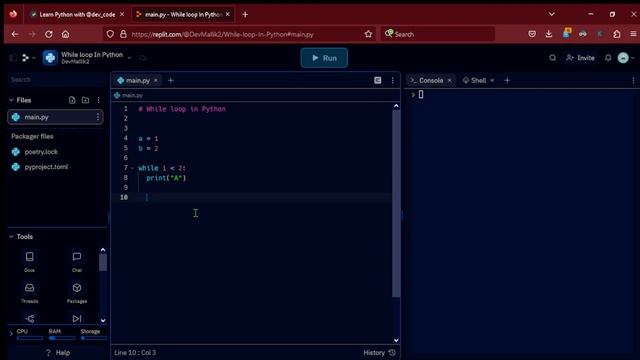Open Files panel more options menu
Viewport: 640px width, 360px height.
[x=98, y=100]
